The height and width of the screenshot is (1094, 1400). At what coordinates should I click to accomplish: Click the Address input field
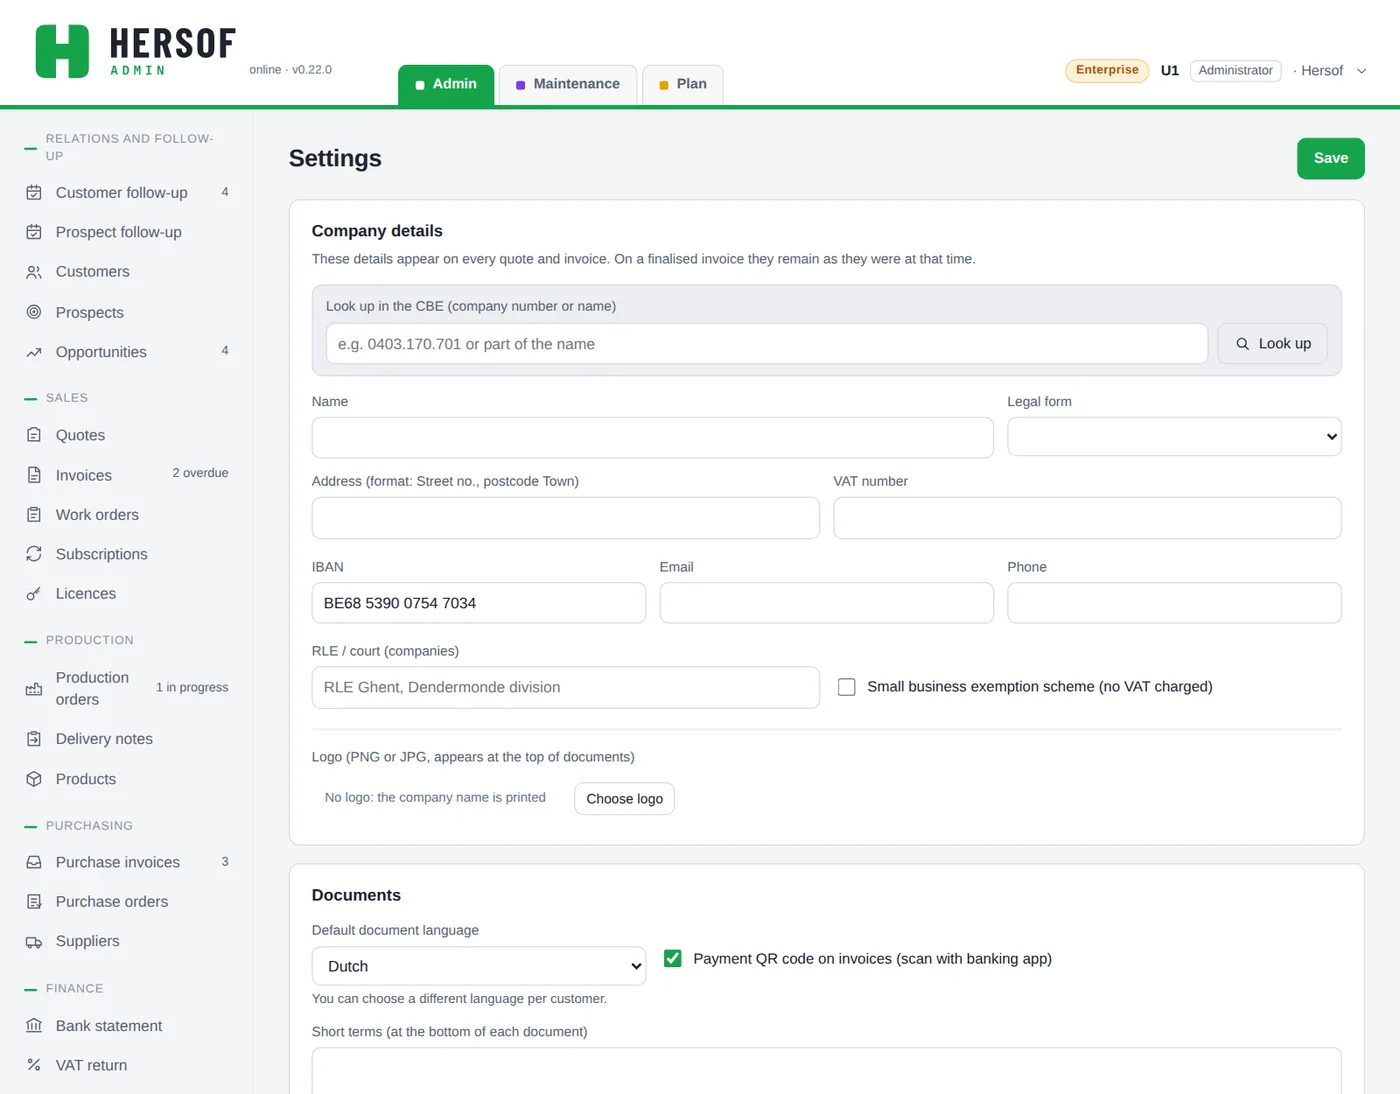566,518
